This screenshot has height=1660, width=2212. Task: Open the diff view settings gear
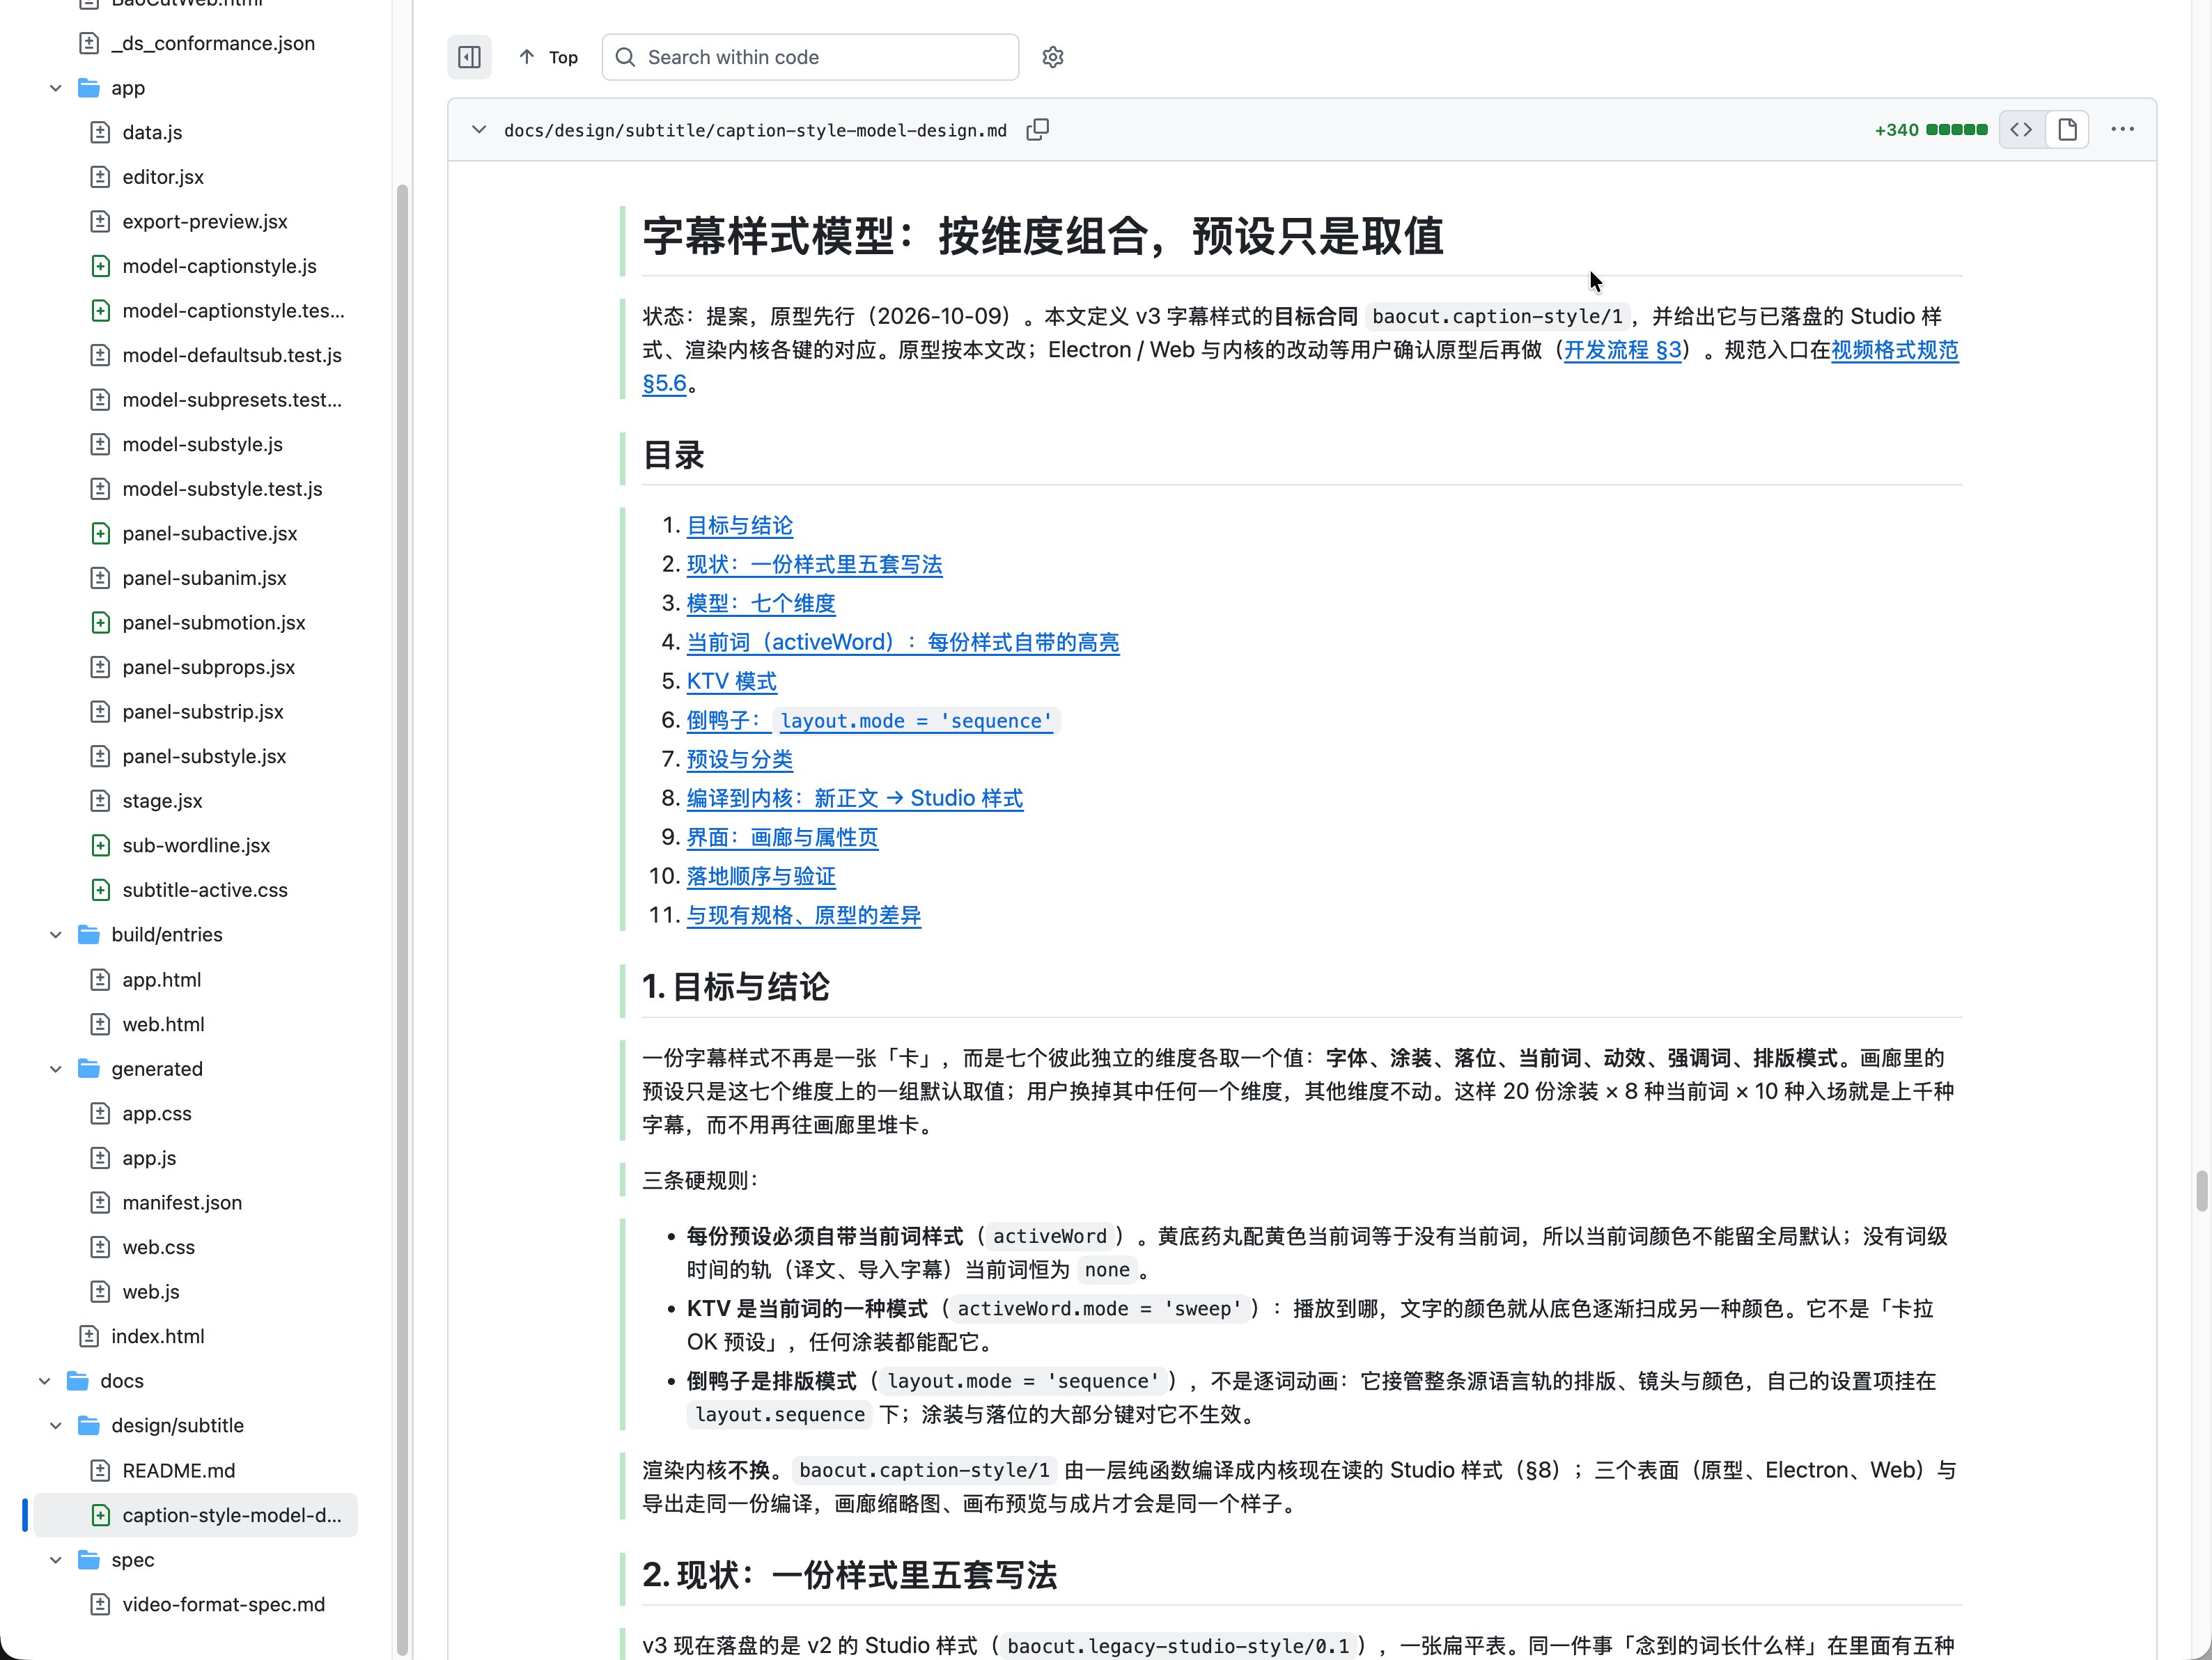pyautogui.click(x=1053, y=57)
